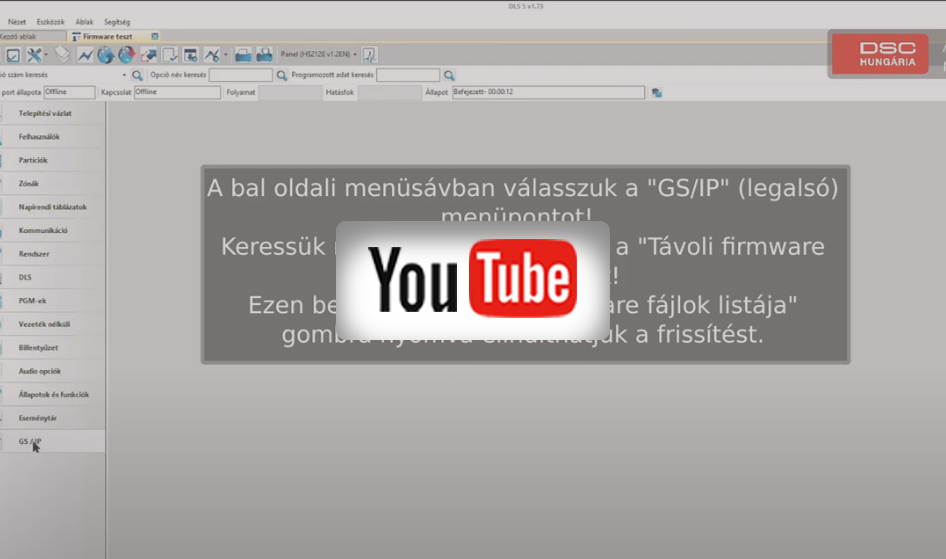Open the Kommunikáció section in sidebar

click(43, 230)
